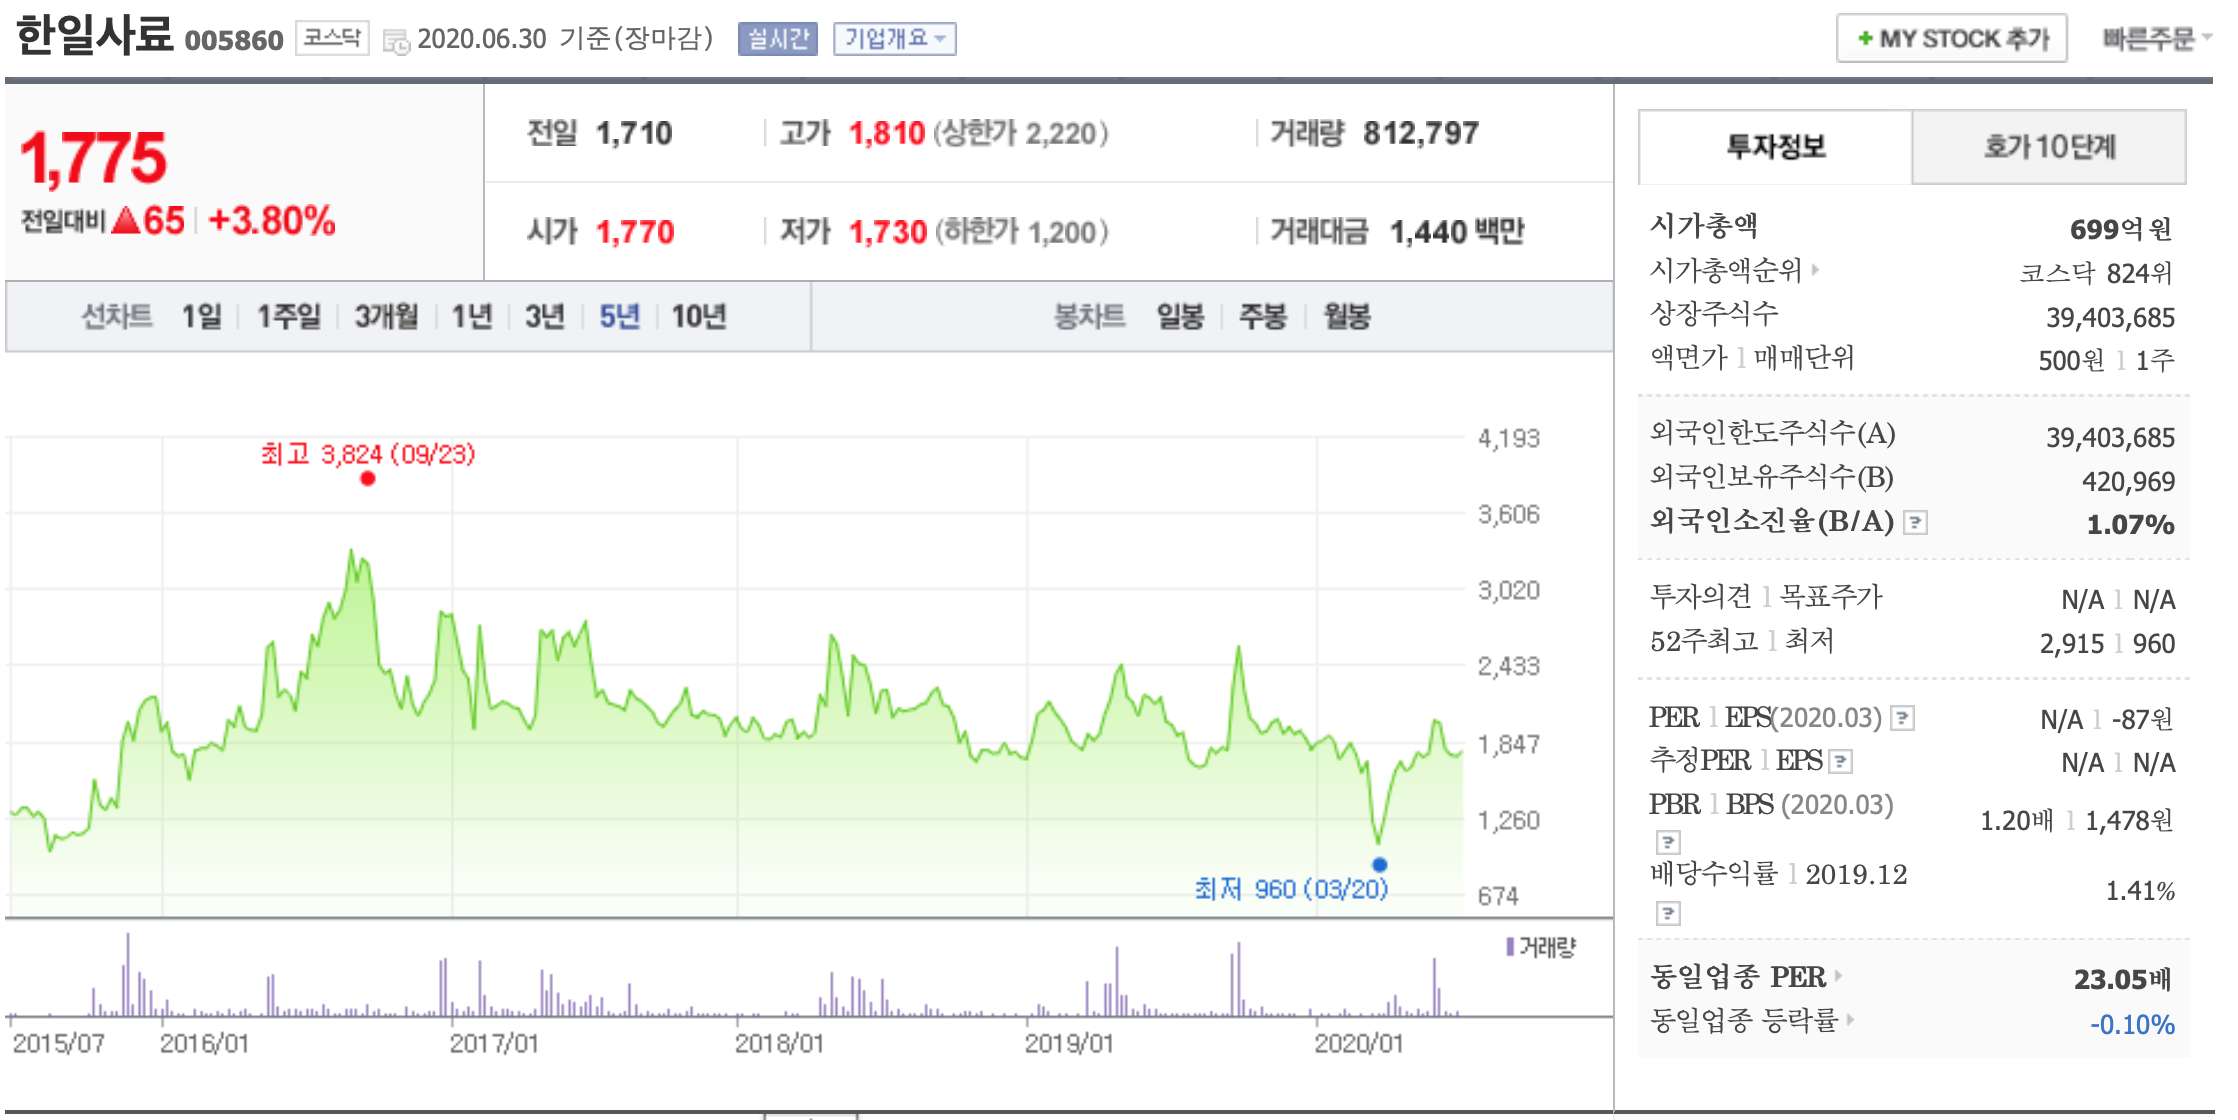Open the help icon next to PER EPS(2020.03)
Image resolution: width=2238 pixels, height=1120 pixels.
(x=1903, y=718)
